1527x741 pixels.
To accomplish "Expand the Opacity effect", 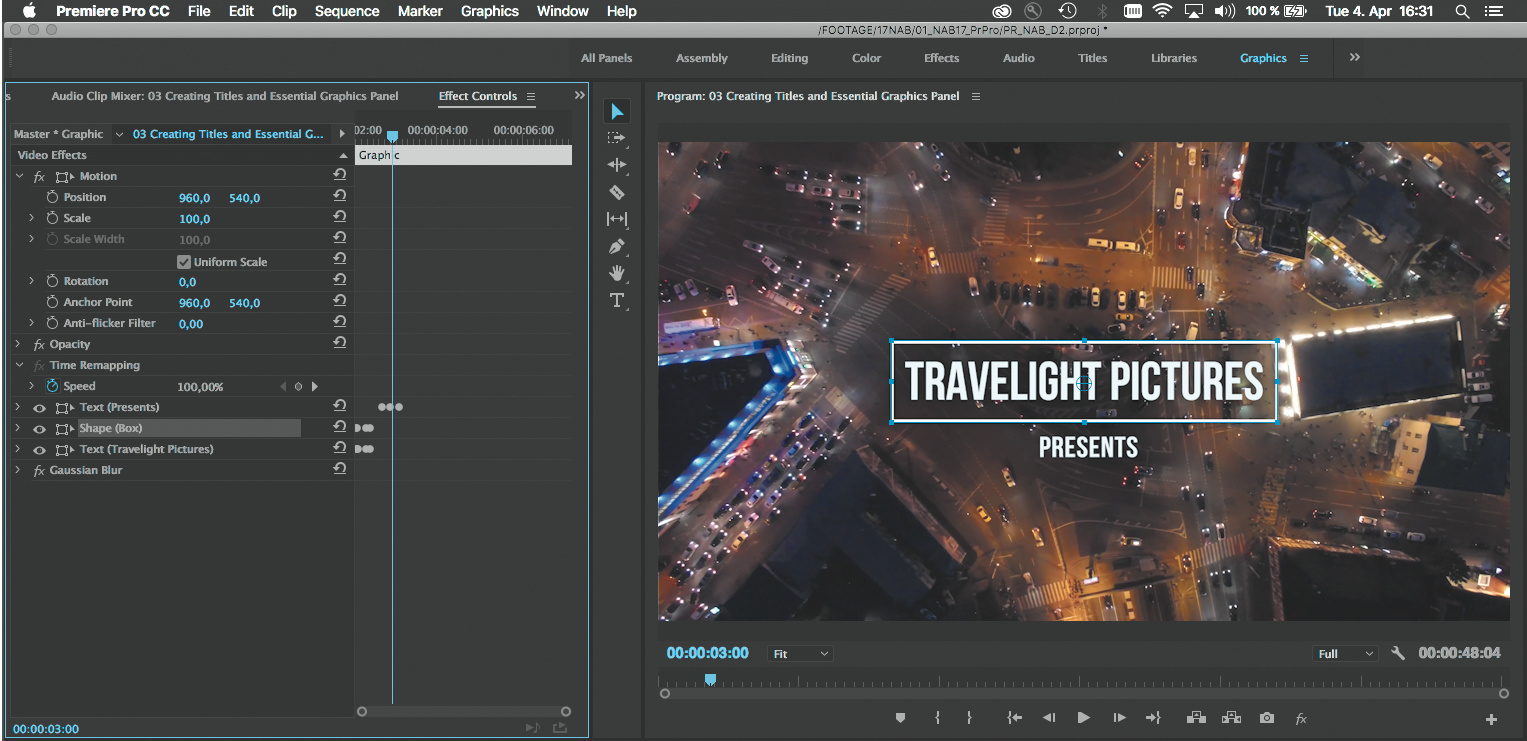I will [18, 344].
